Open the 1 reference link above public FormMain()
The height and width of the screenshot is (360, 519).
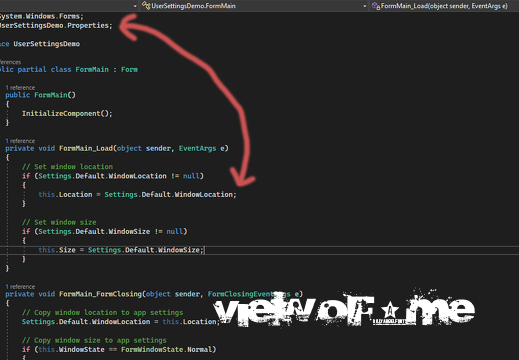(x=20, y=88)
